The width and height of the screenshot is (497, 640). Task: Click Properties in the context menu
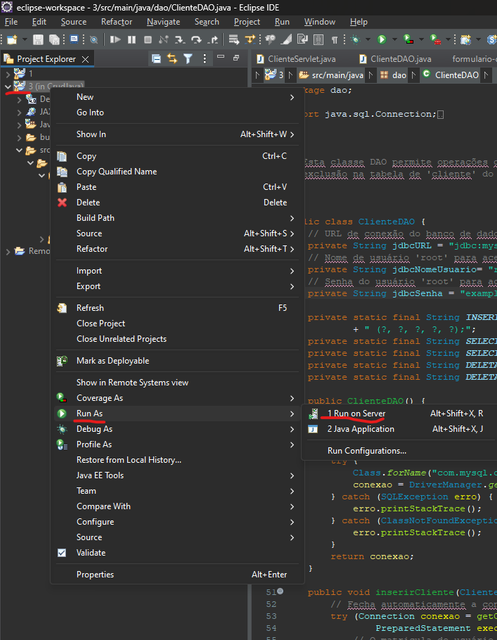[95, 574]
